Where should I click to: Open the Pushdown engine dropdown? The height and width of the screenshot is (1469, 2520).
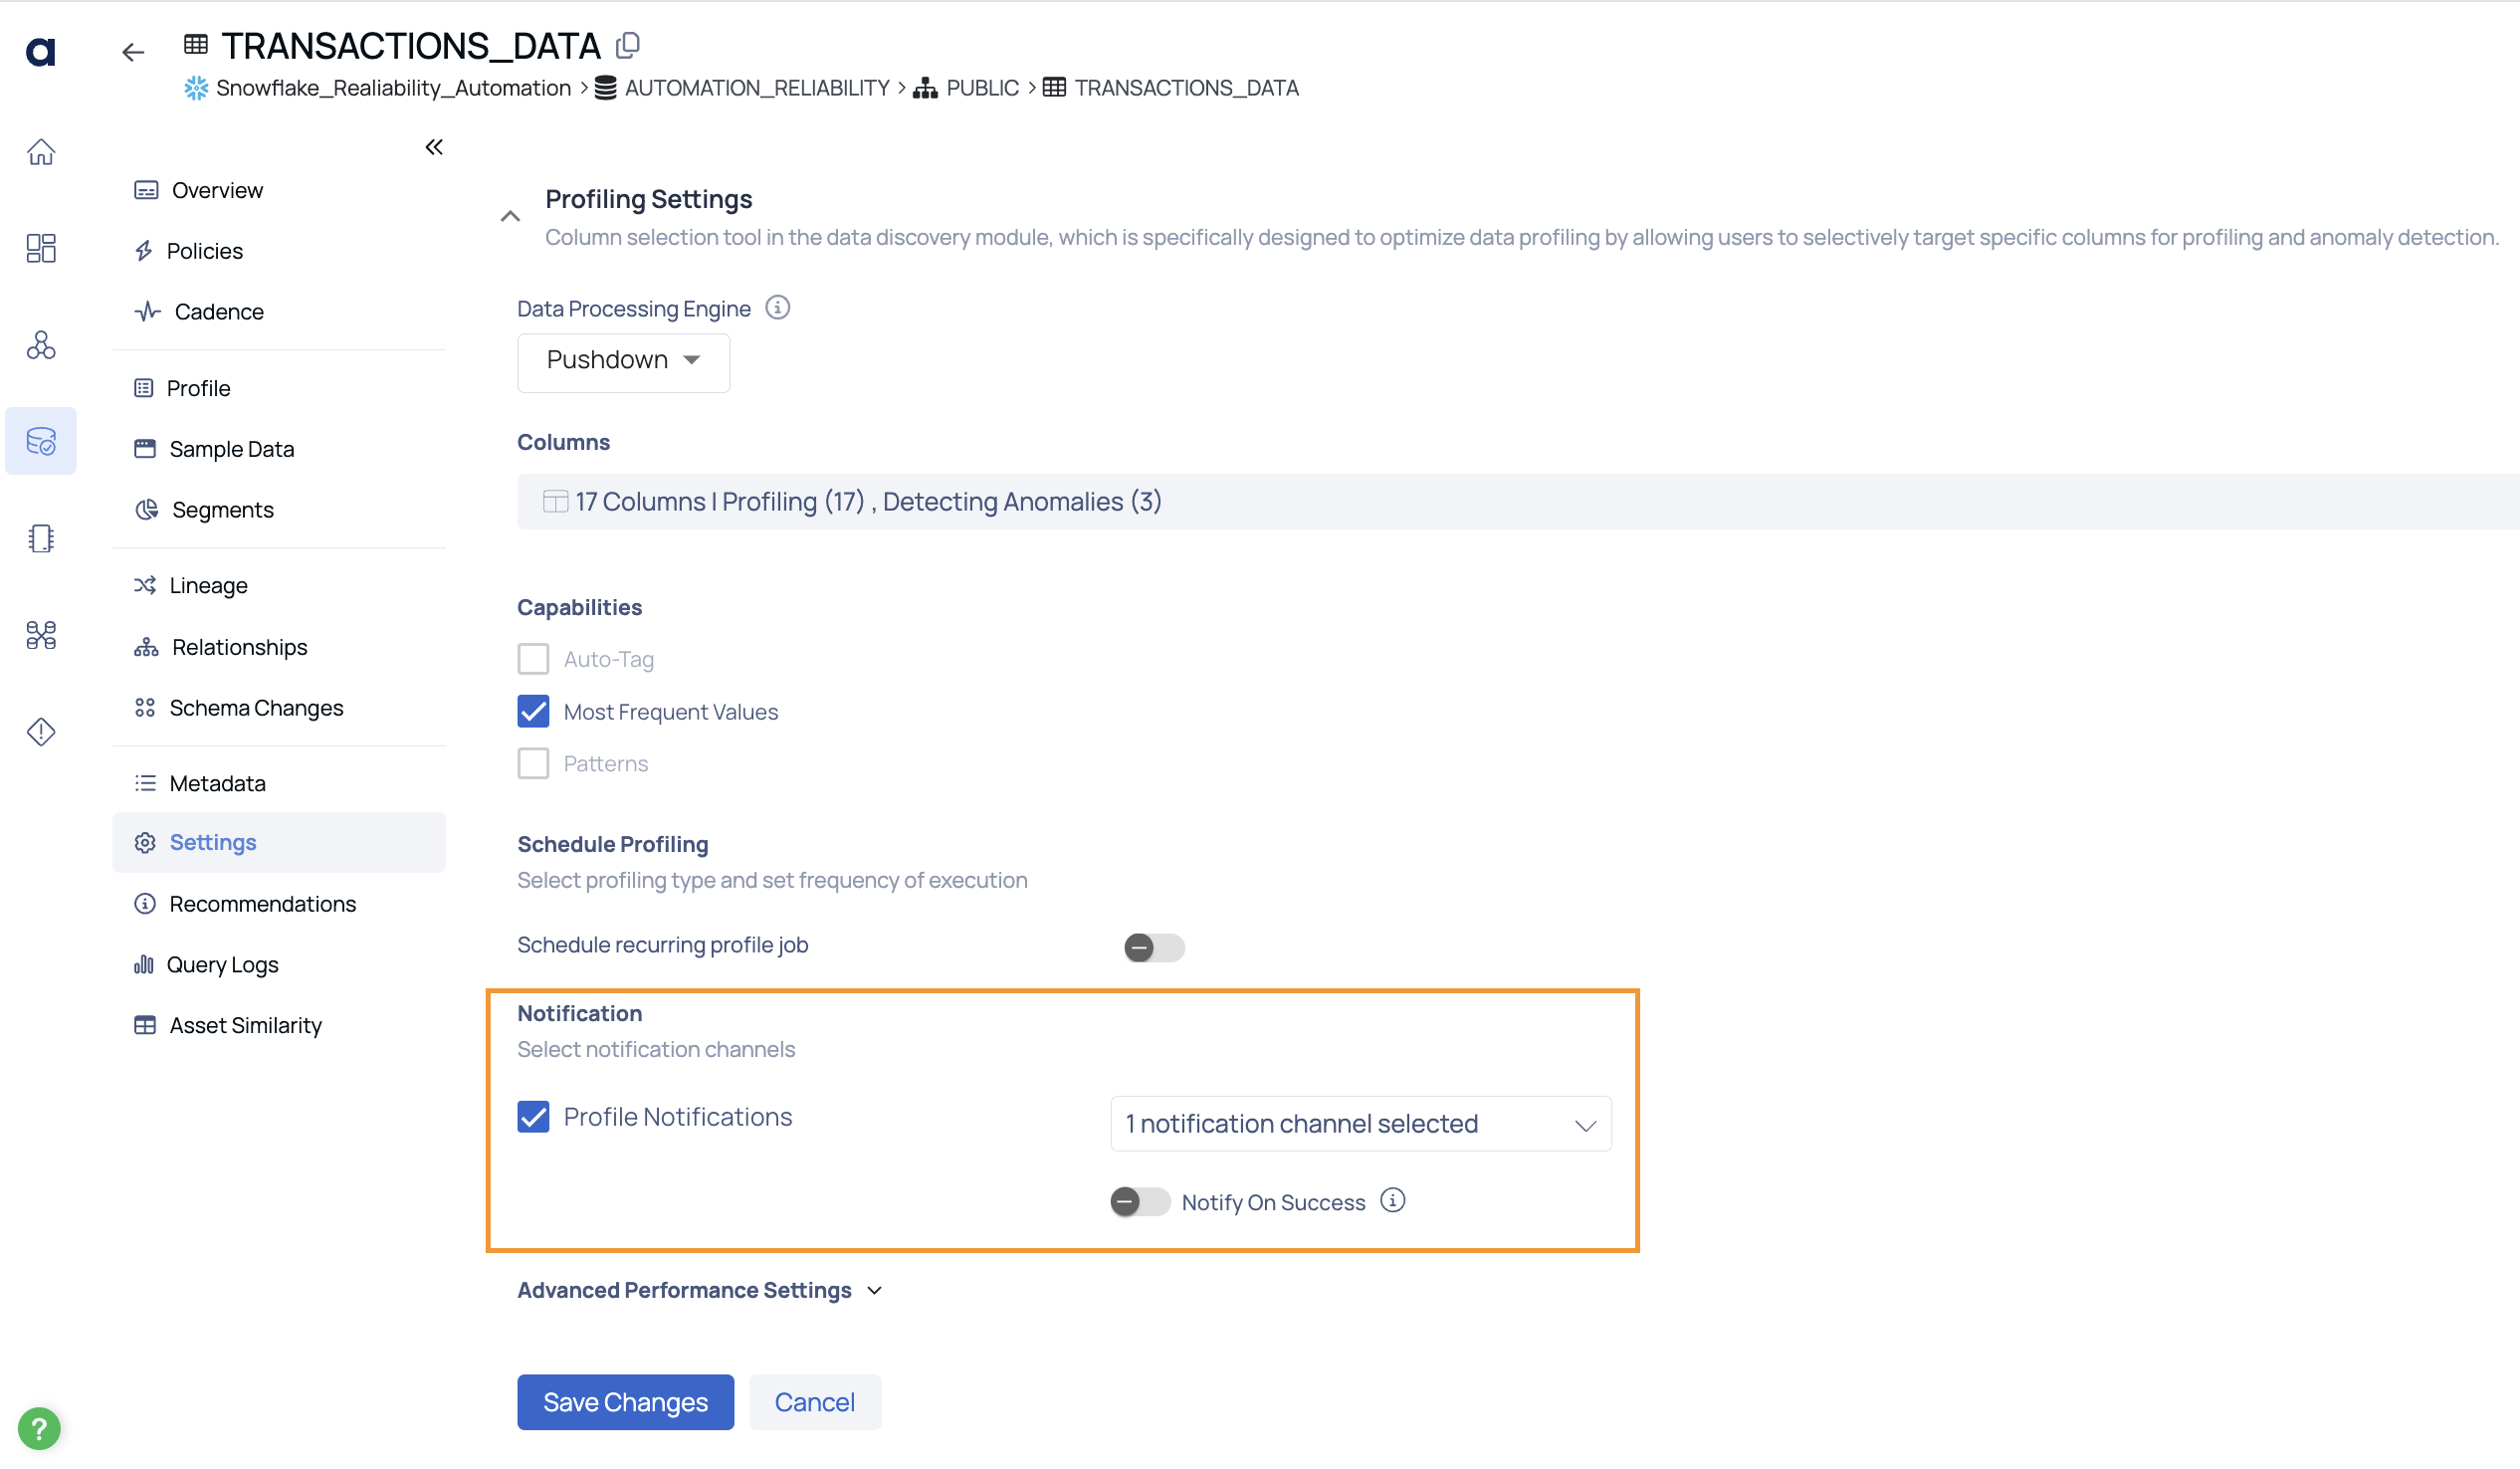tap(623, 361)
